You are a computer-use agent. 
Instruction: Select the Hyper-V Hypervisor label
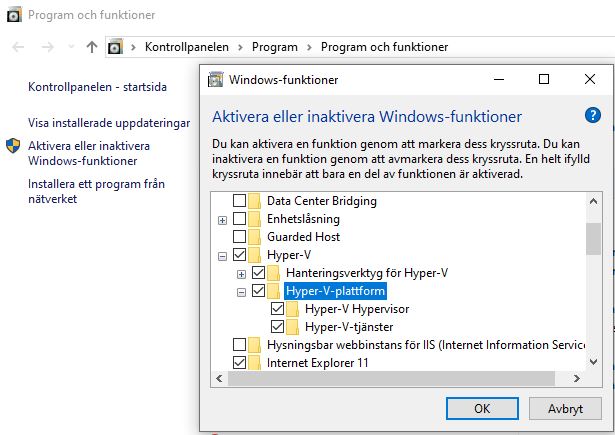(357, 309)
